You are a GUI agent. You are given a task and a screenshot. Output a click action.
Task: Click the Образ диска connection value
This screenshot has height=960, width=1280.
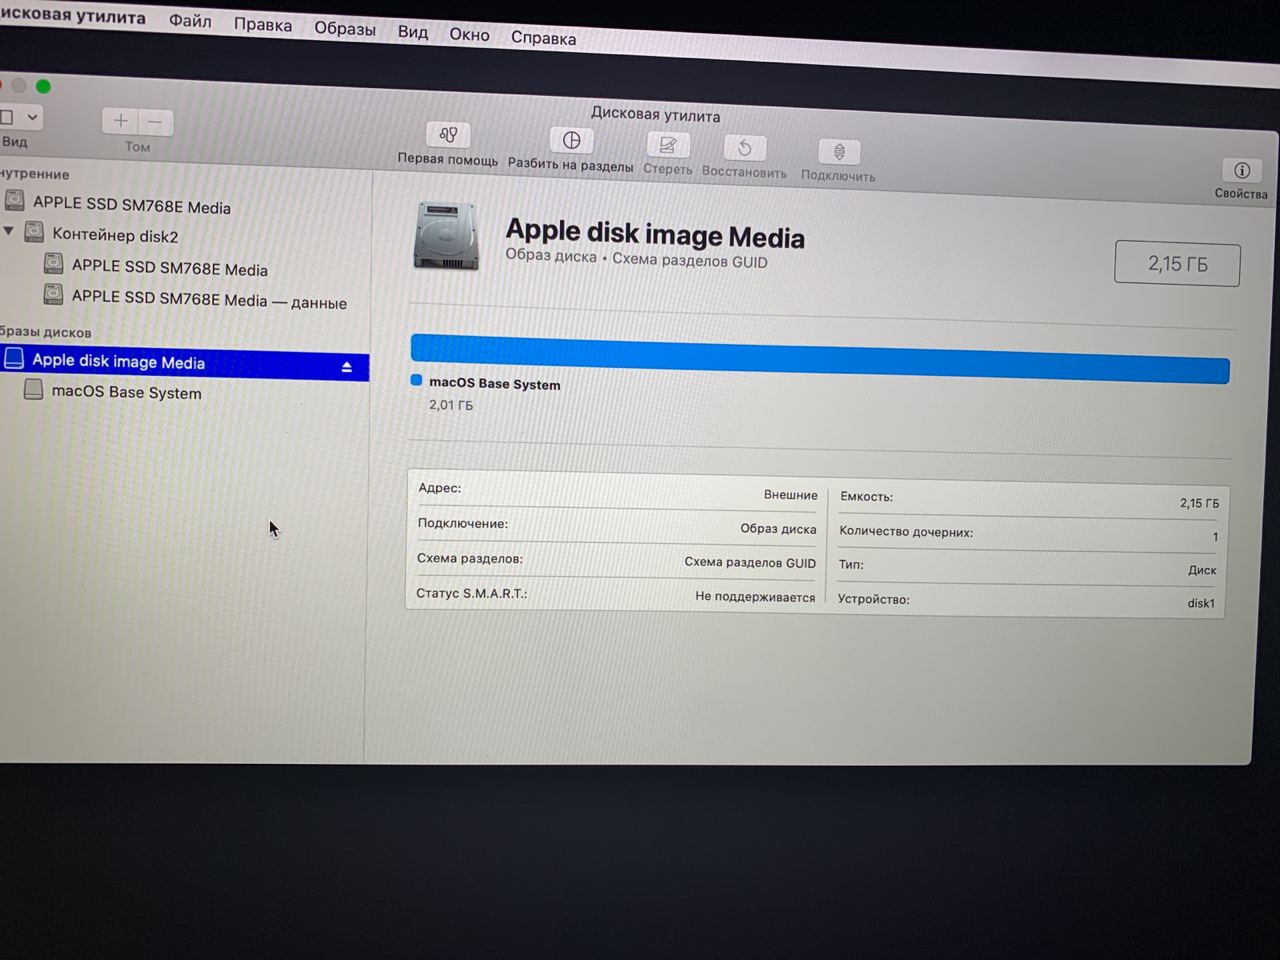[778, 528]
